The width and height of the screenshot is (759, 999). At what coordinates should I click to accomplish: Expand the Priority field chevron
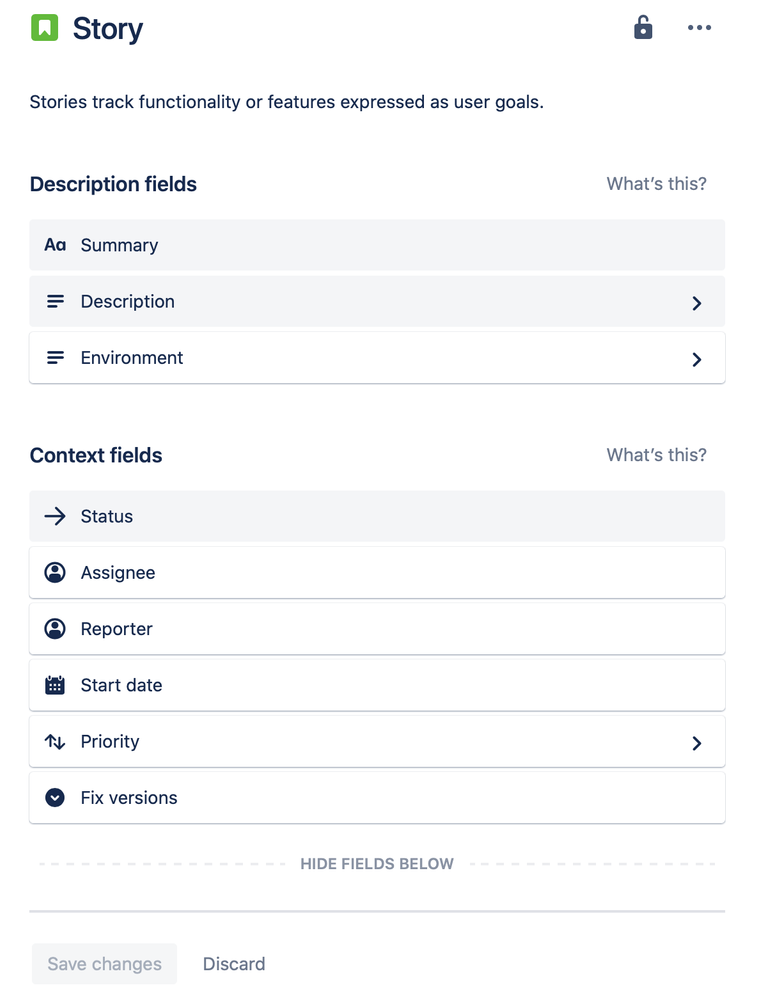pyautogui.click(x=697, y=743)
